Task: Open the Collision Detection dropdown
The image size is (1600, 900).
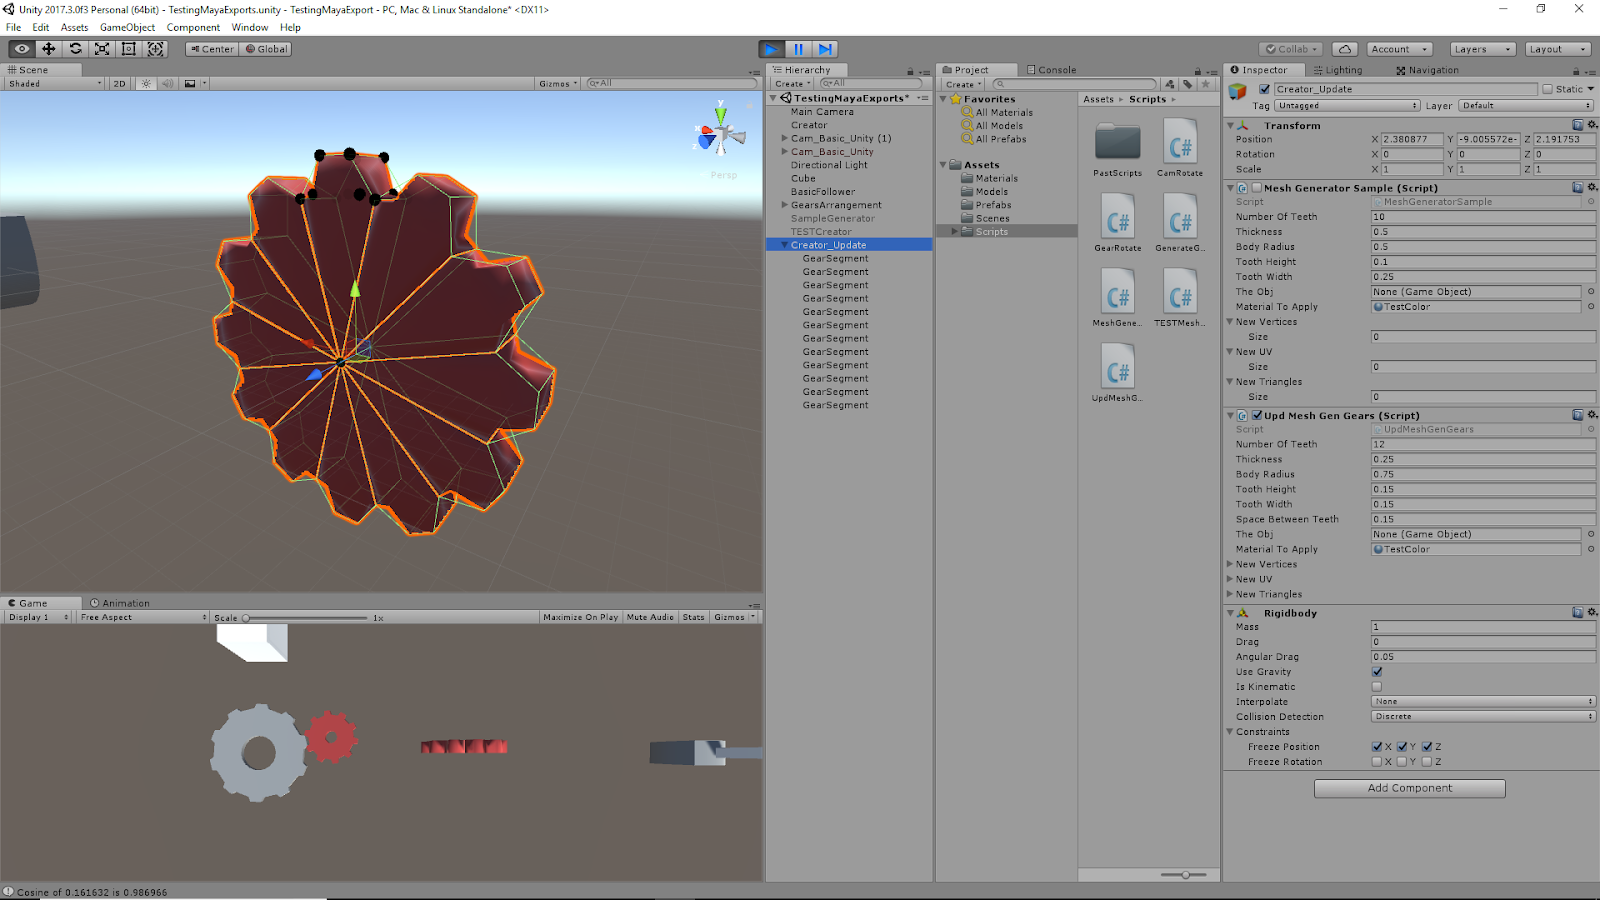Action: (x=1483, y=717)
